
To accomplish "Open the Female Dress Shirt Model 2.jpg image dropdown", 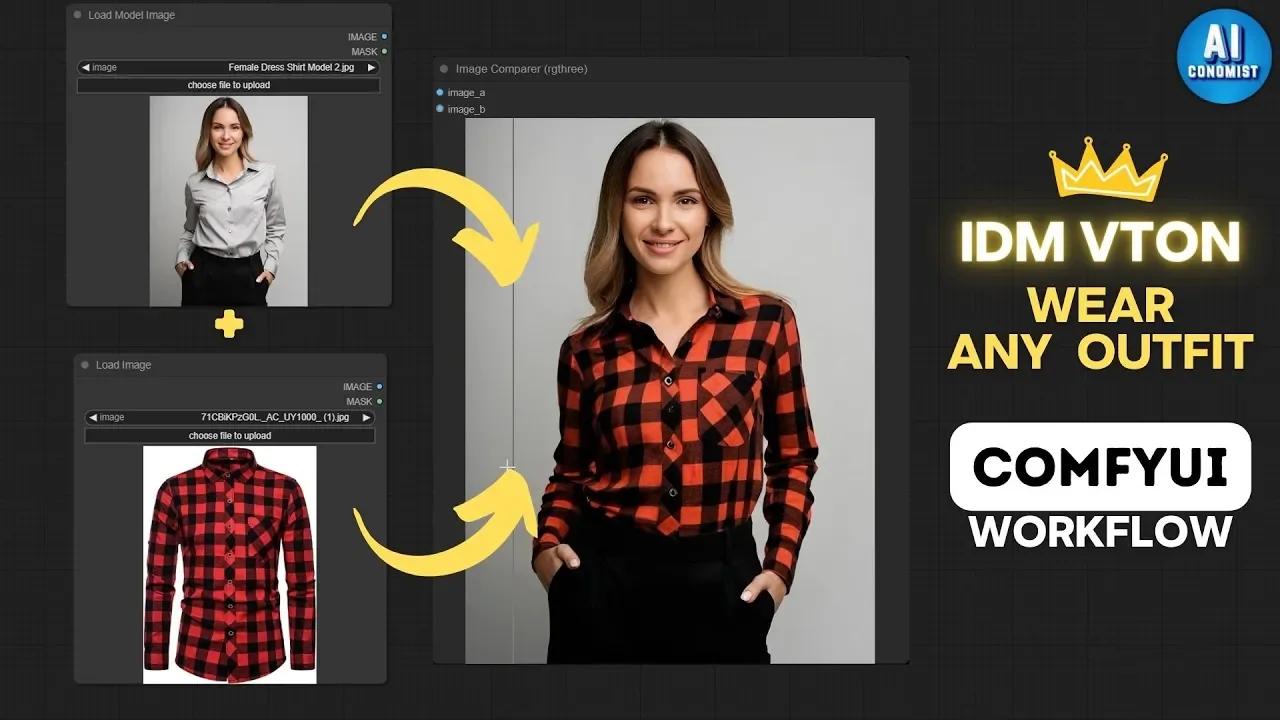I will click(228, 68).
